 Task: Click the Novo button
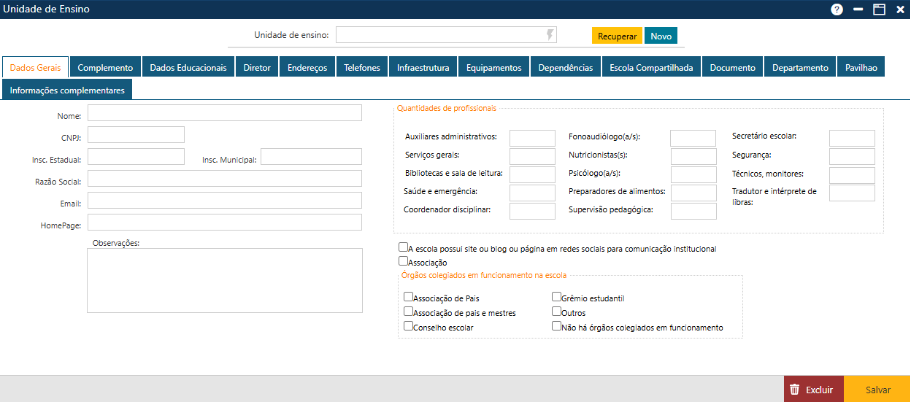pos(661,35)
